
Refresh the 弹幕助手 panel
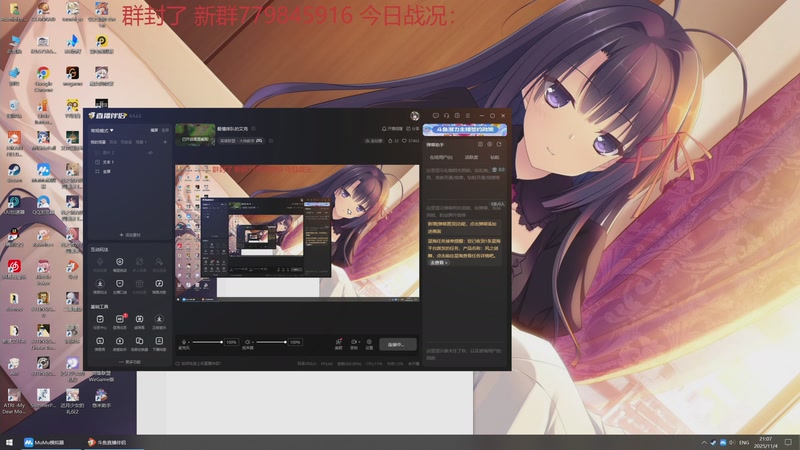tap(498, 144)
